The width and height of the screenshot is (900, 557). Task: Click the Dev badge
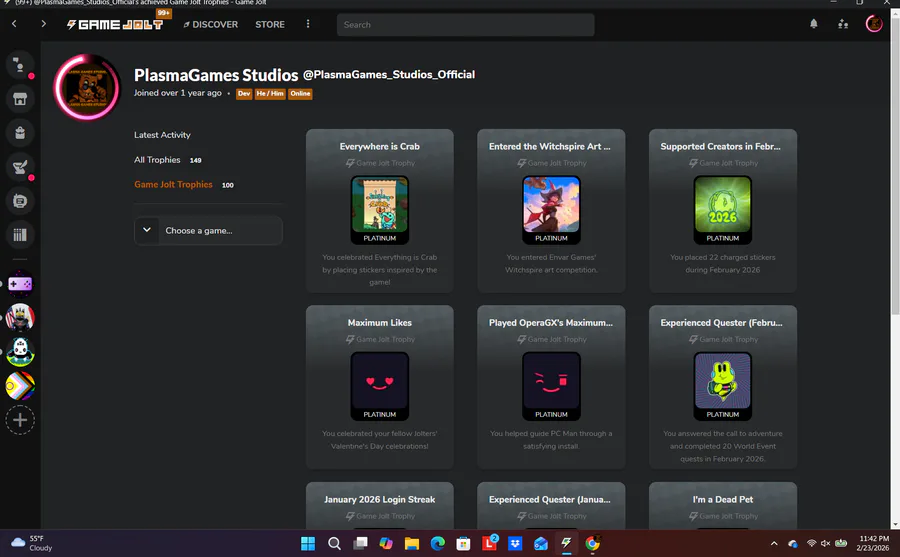pos(244,94)
